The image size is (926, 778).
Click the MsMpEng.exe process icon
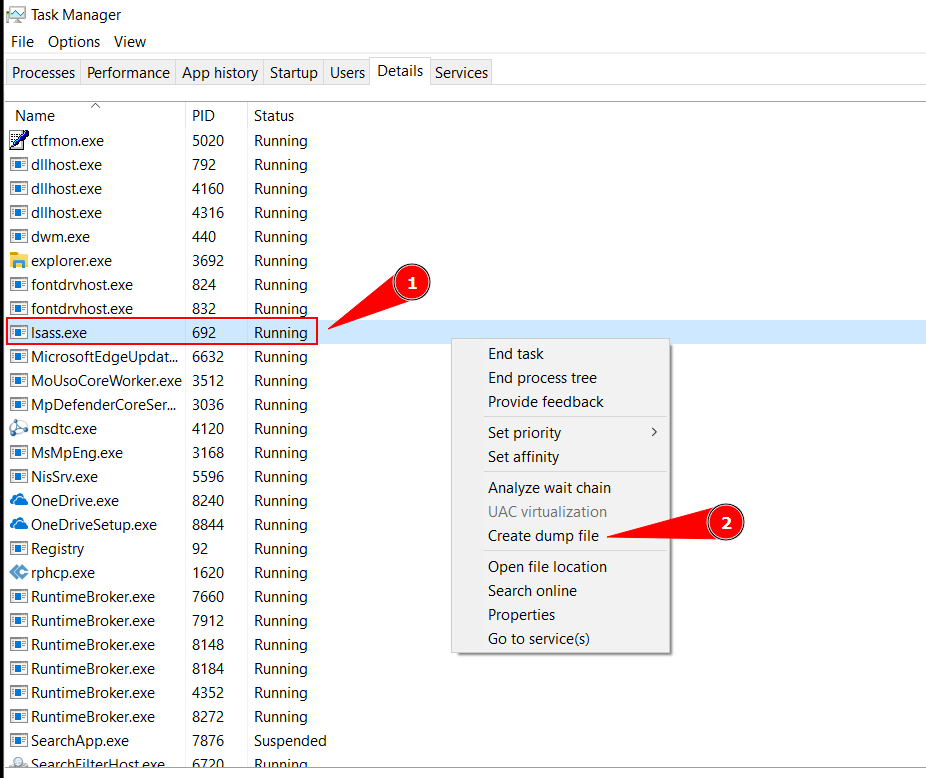pyautogui.click(x=19, y=453)
